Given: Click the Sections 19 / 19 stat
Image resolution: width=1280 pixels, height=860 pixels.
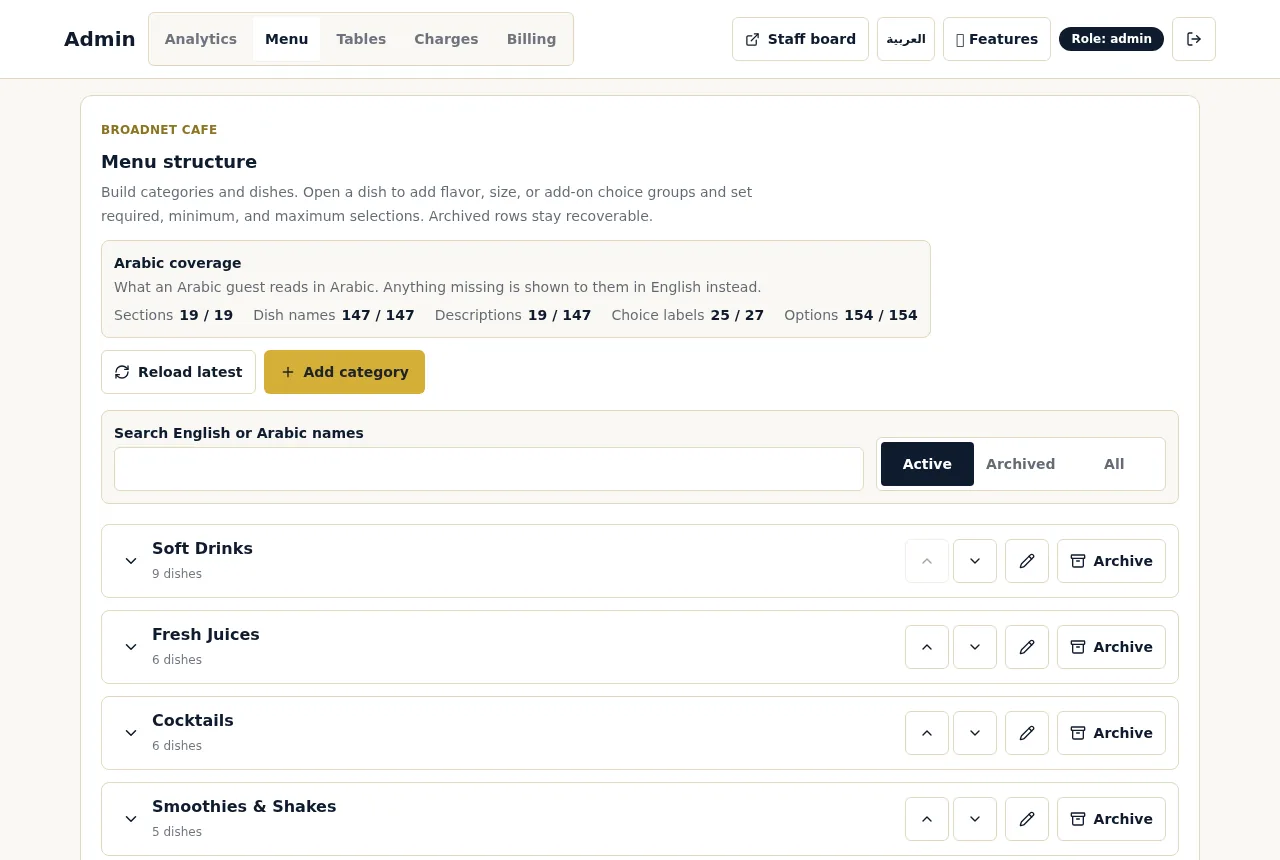Looking at the screenshot, I should coord(173,315).
